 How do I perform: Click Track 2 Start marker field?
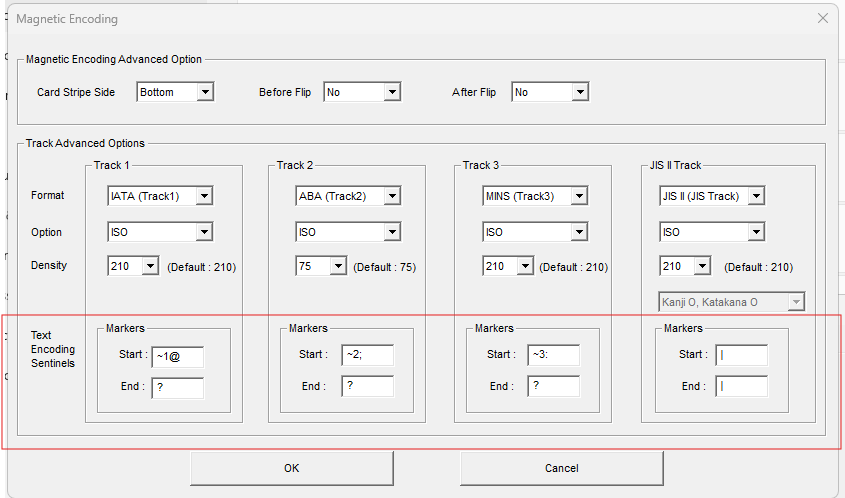pos(368,355)
